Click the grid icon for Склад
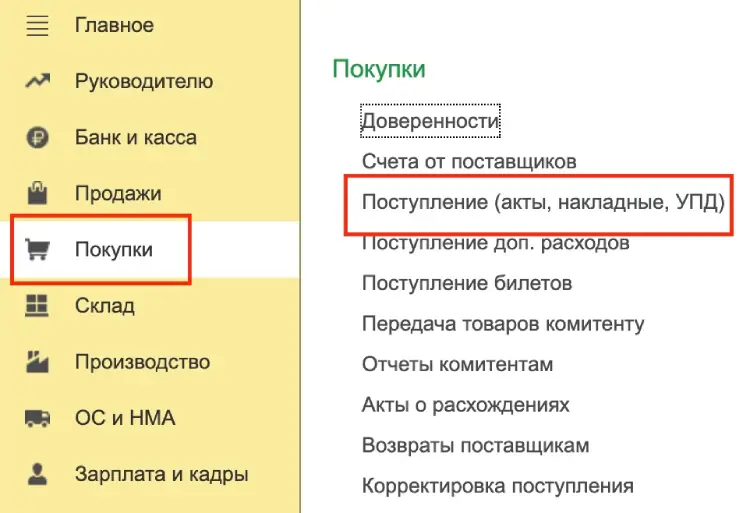750x513 pixels. pos(37,305)
